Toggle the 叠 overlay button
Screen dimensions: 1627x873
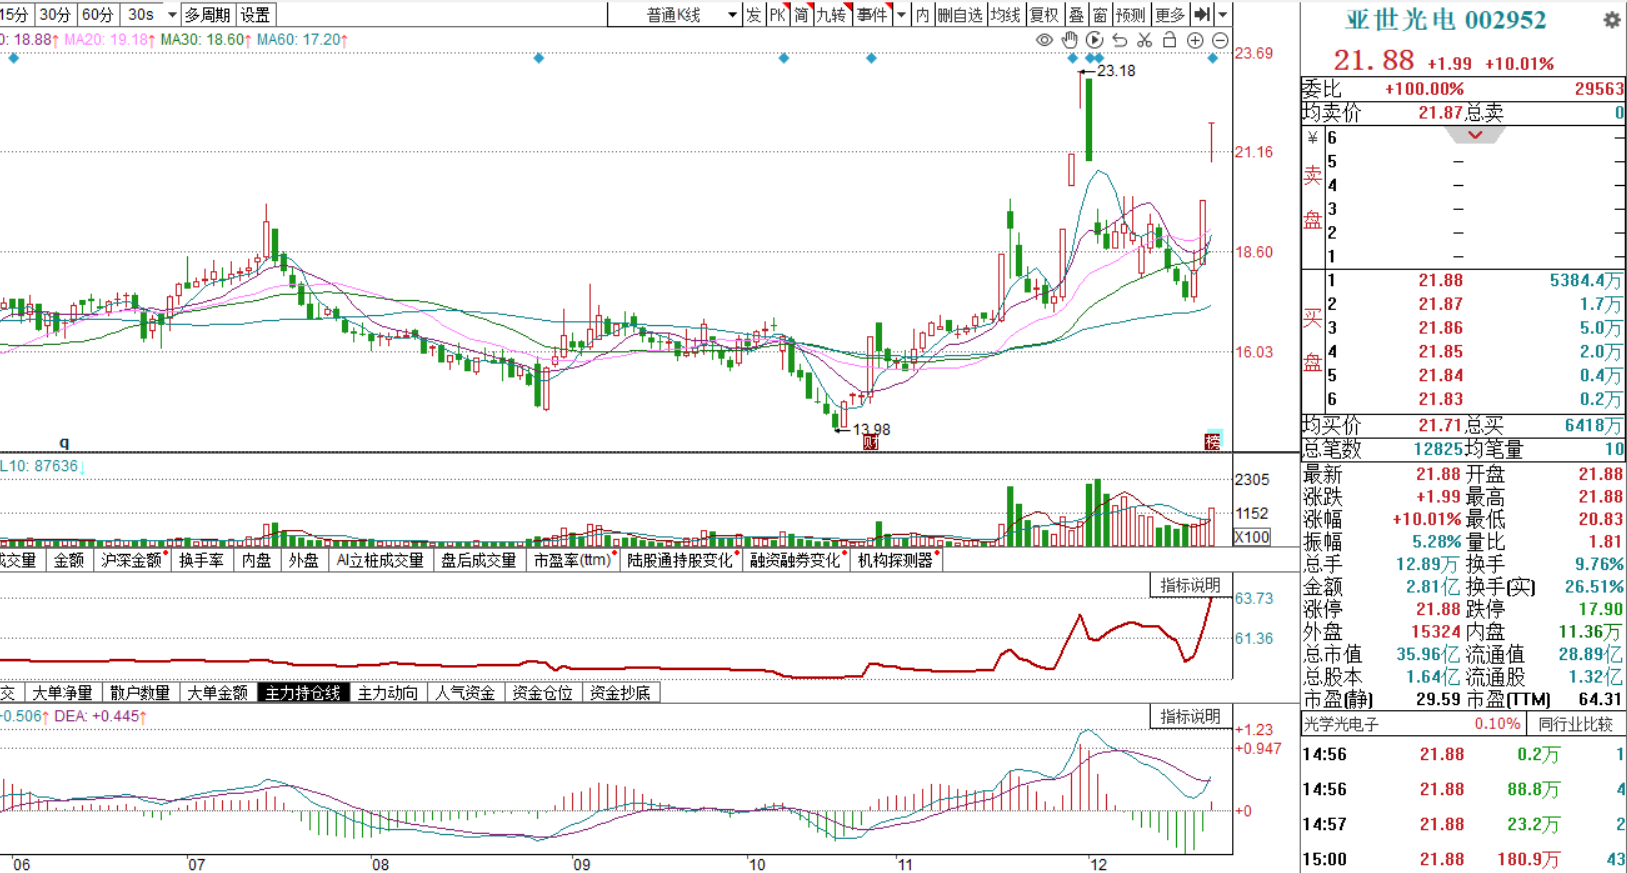[1076, 14]
